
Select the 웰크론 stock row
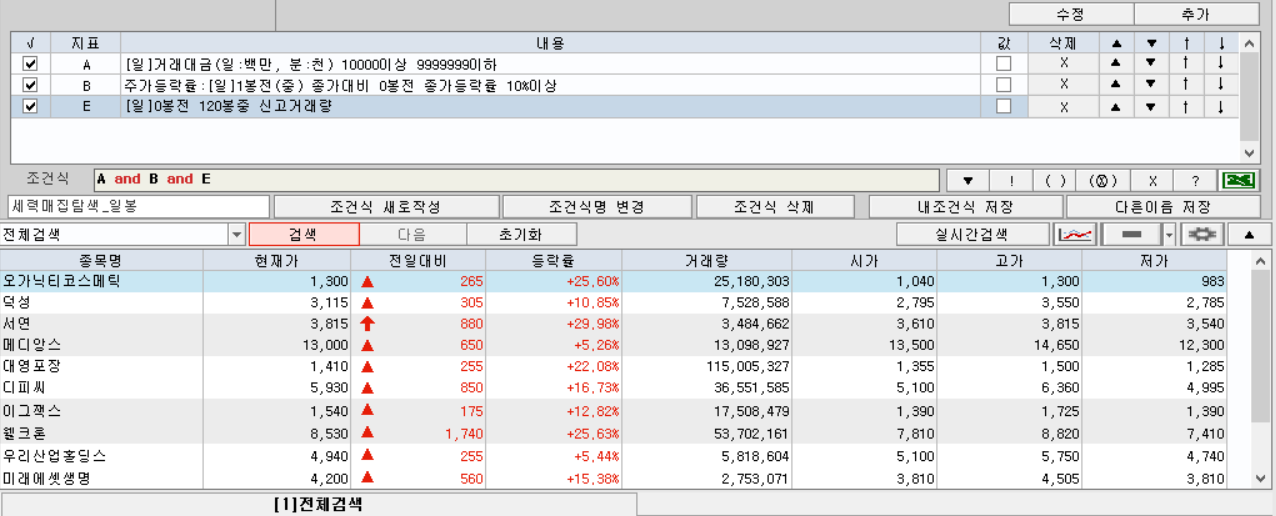coord(626,433)
